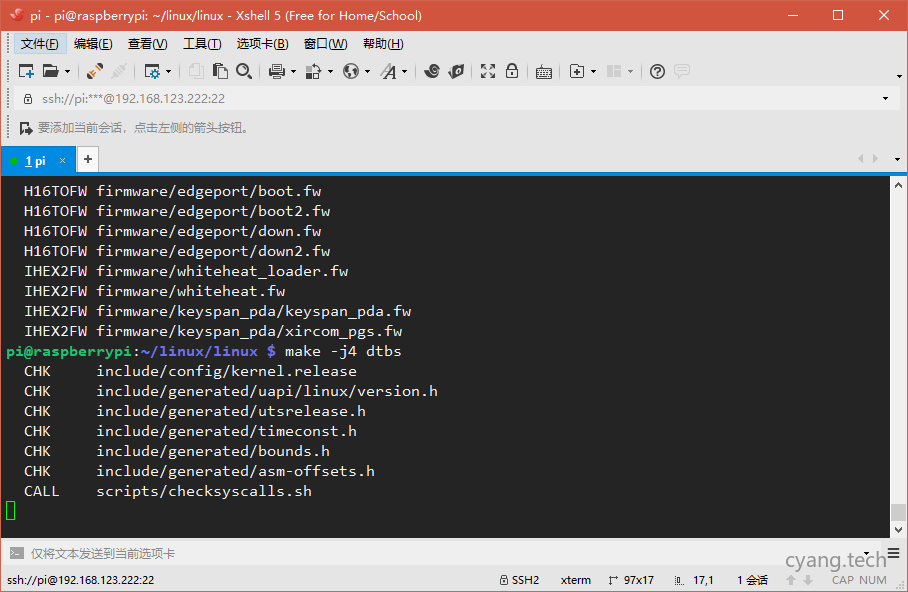Open the 工具(T) menu
Screen dimensions: 908x592
click(202, 44)
